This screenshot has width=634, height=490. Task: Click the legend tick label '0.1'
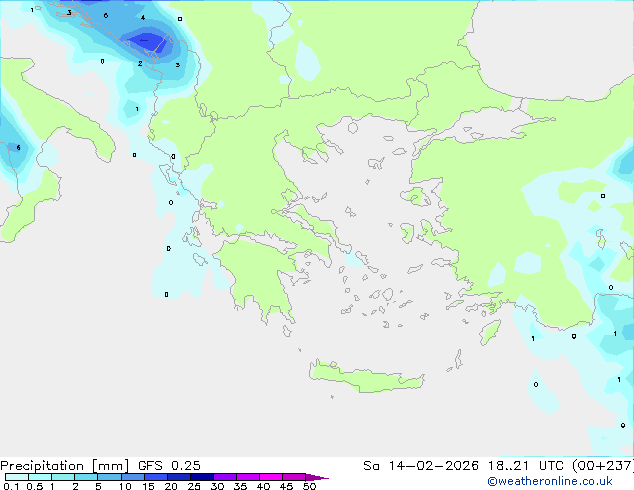coord(11,486)
